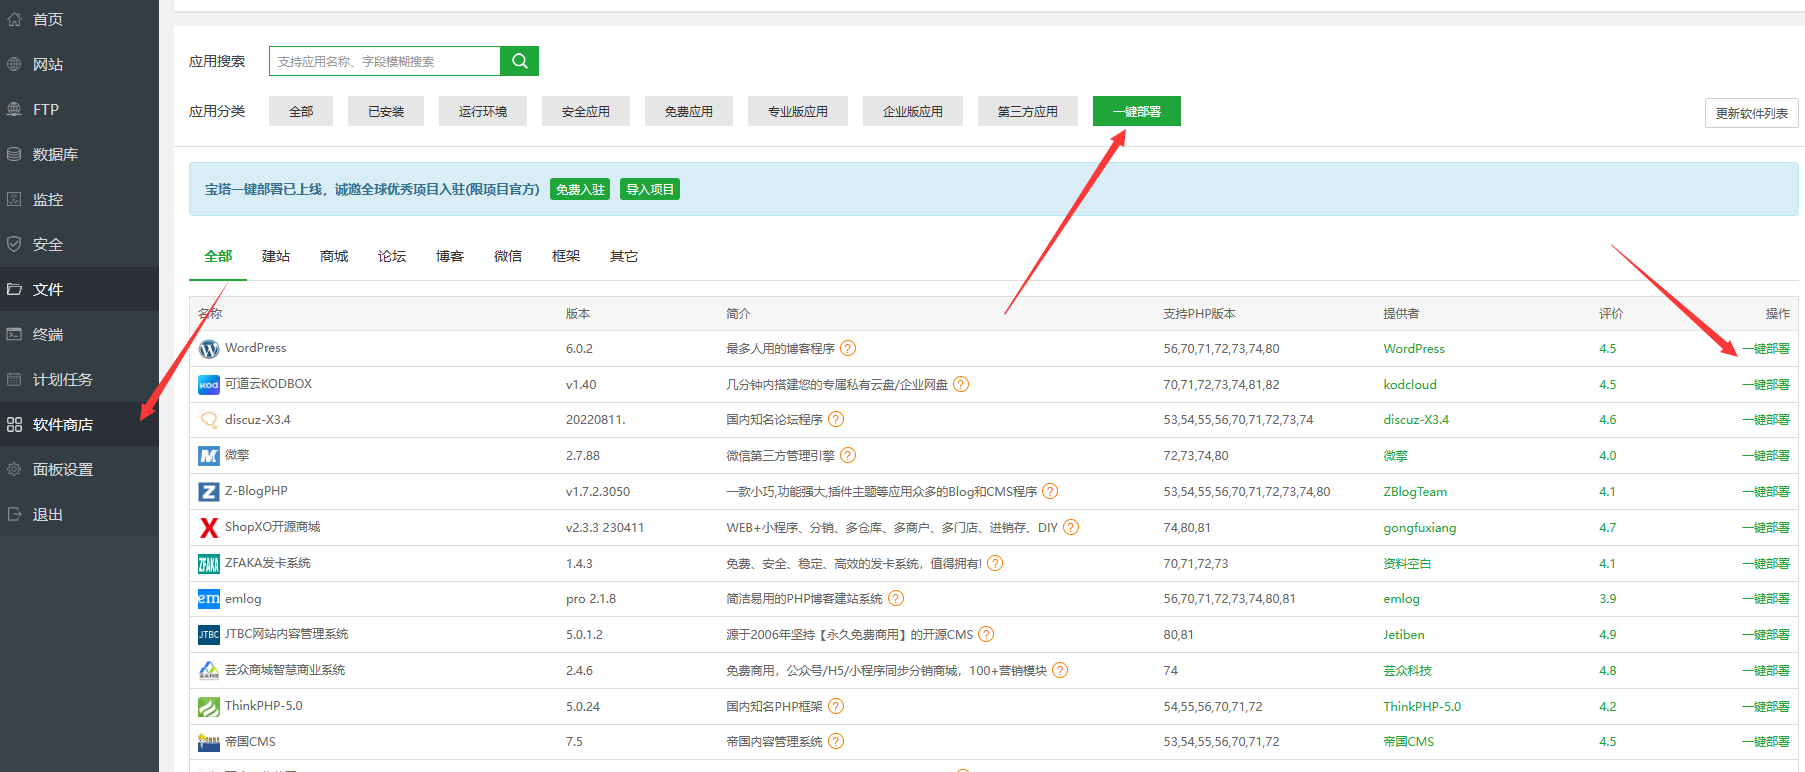Click the emlog app logo icon

click(209, 599)
